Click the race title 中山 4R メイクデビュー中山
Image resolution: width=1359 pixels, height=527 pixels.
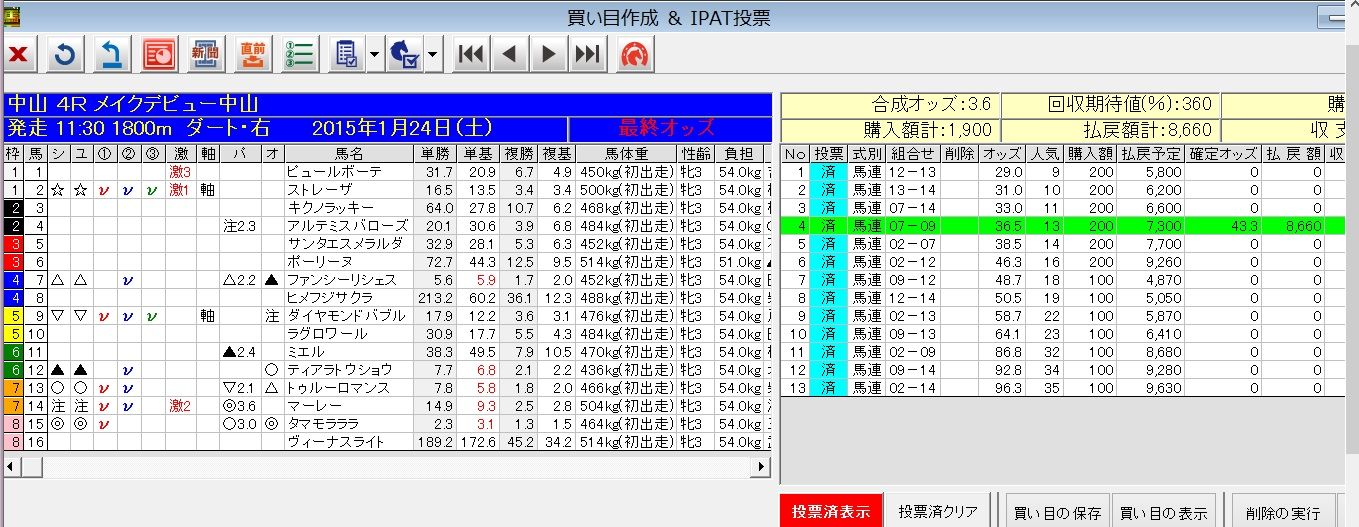[132, 105]
